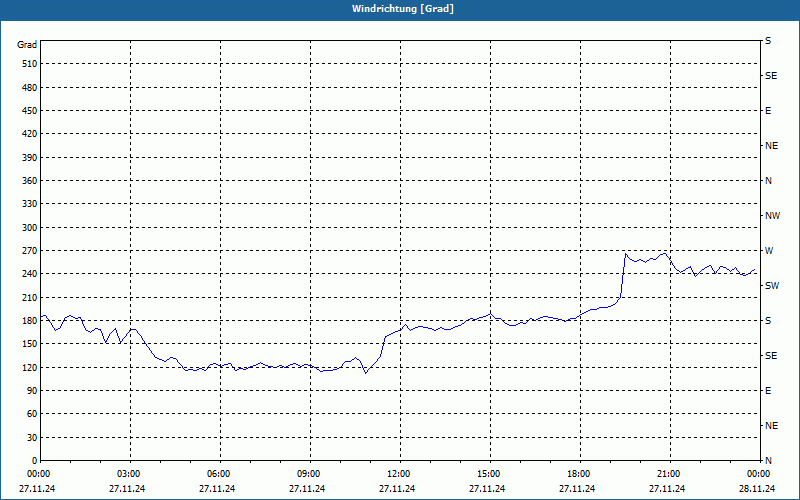Select the y-axis value 30
The image size is (800, 500).
[x=32, y=437]
